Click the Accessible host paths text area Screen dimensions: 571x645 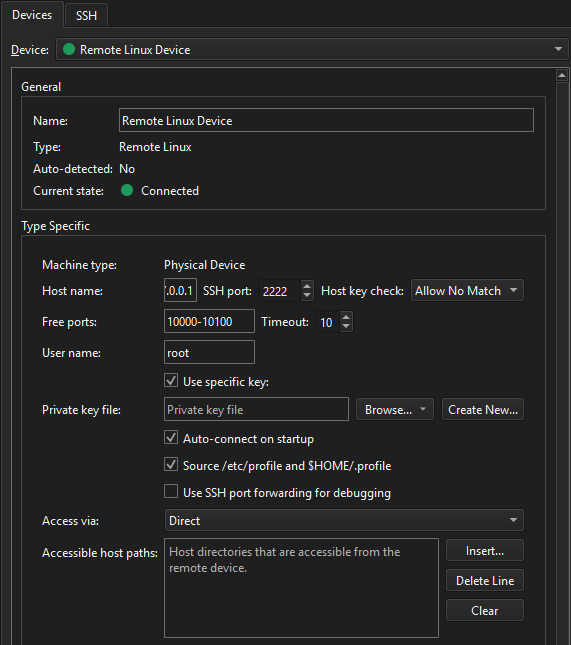pyautogui.click(x=302, y=588)
